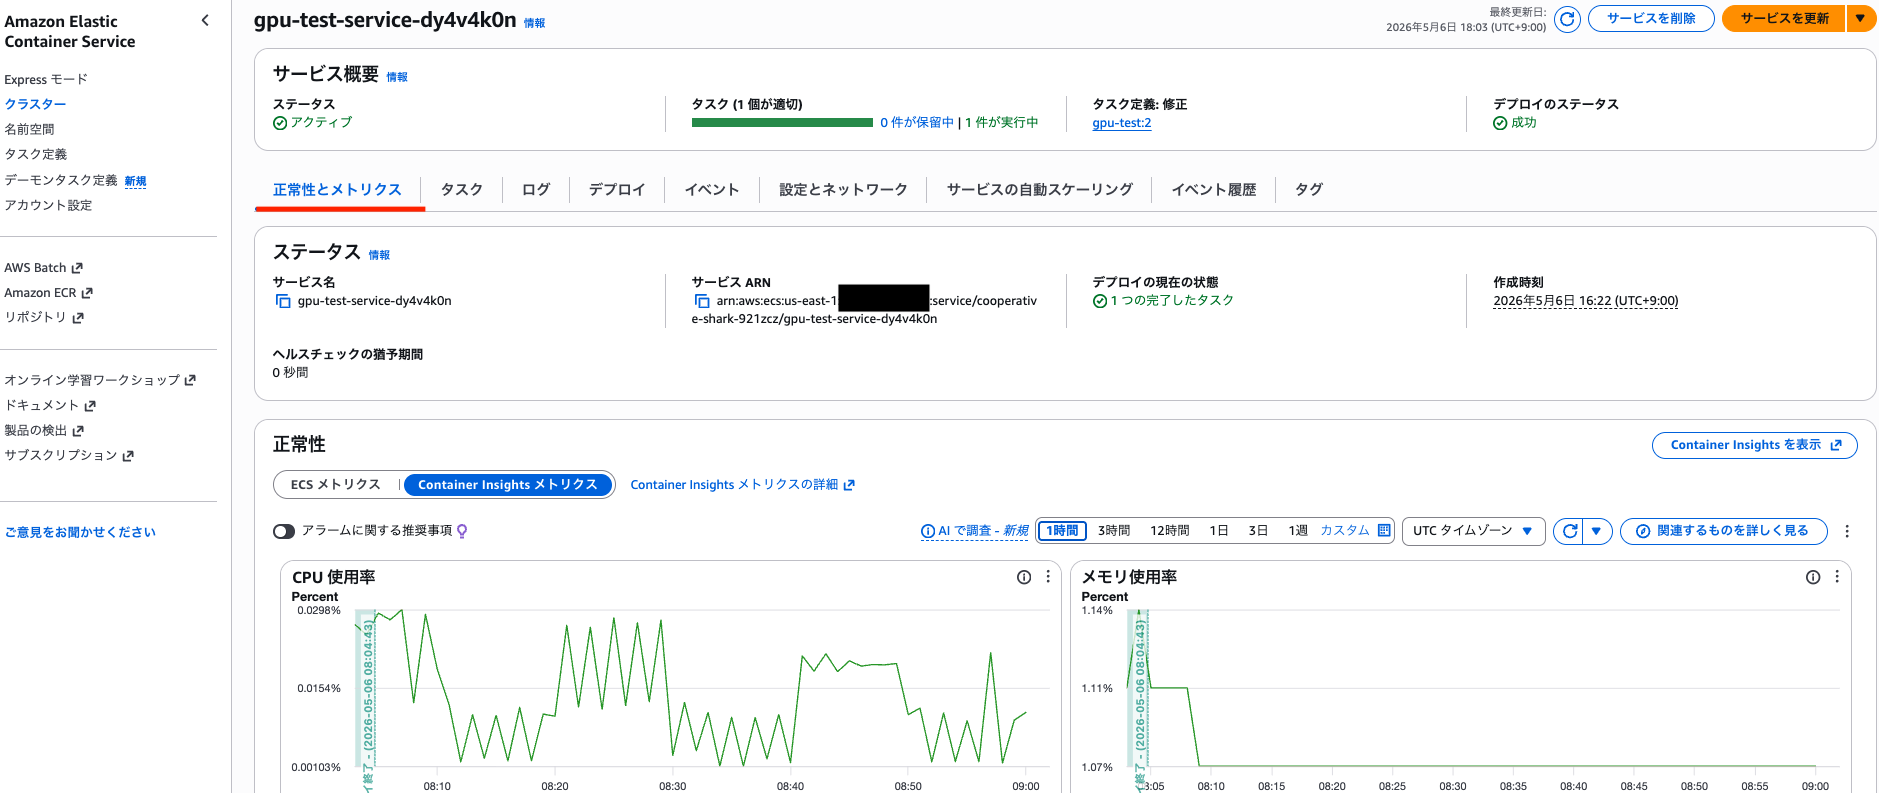
Task: Select the 12時間 time range
Action: click(x=1169, y=531)
